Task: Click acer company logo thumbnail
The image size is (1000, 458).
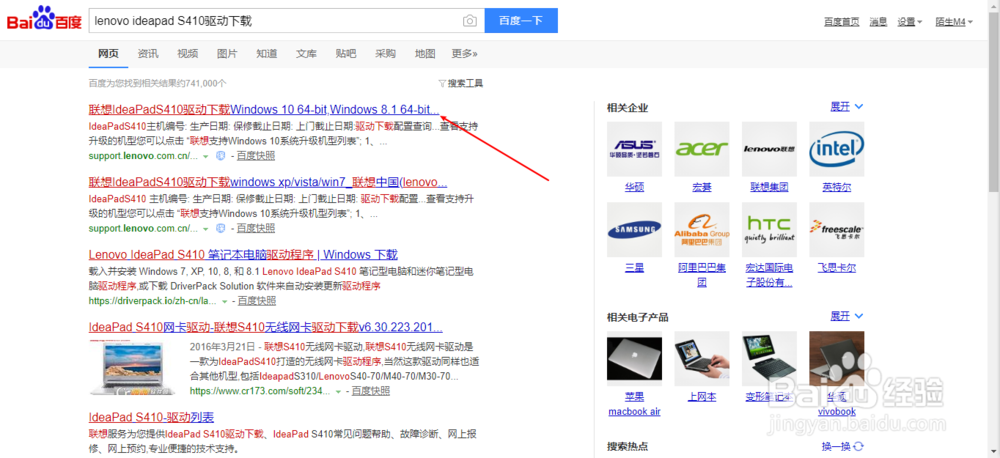Action: 702,149
